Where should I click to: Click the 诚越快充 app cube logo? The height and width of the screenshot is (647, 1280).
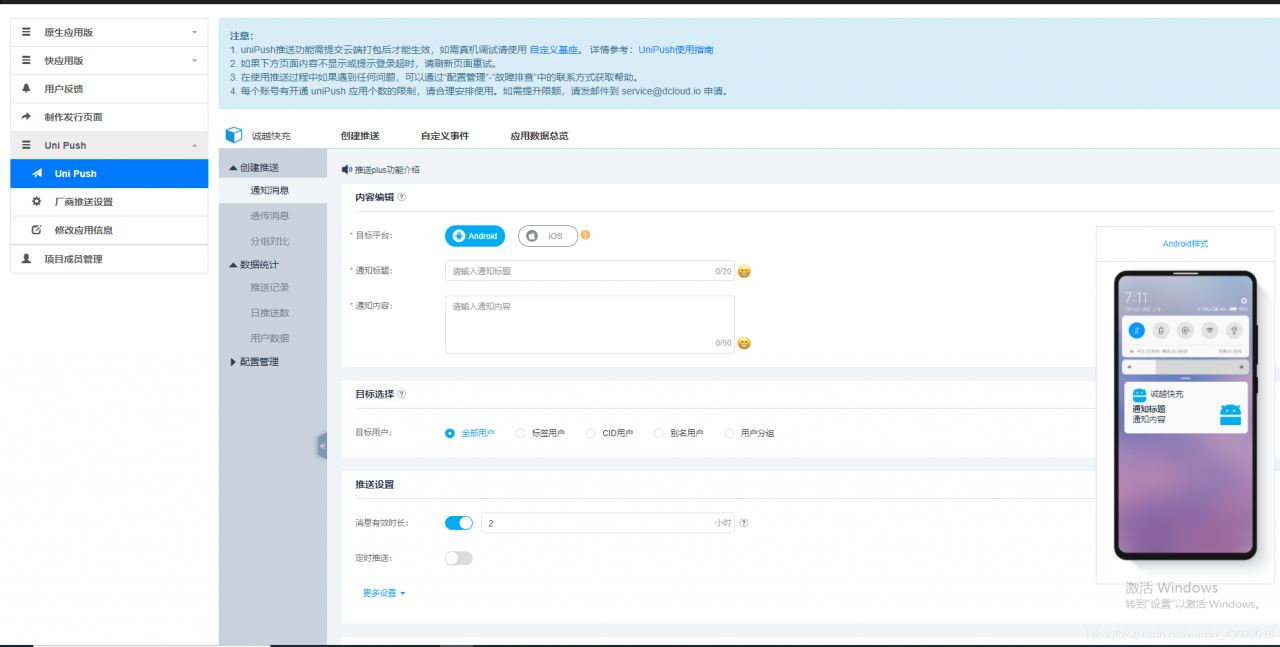point(233,134)
